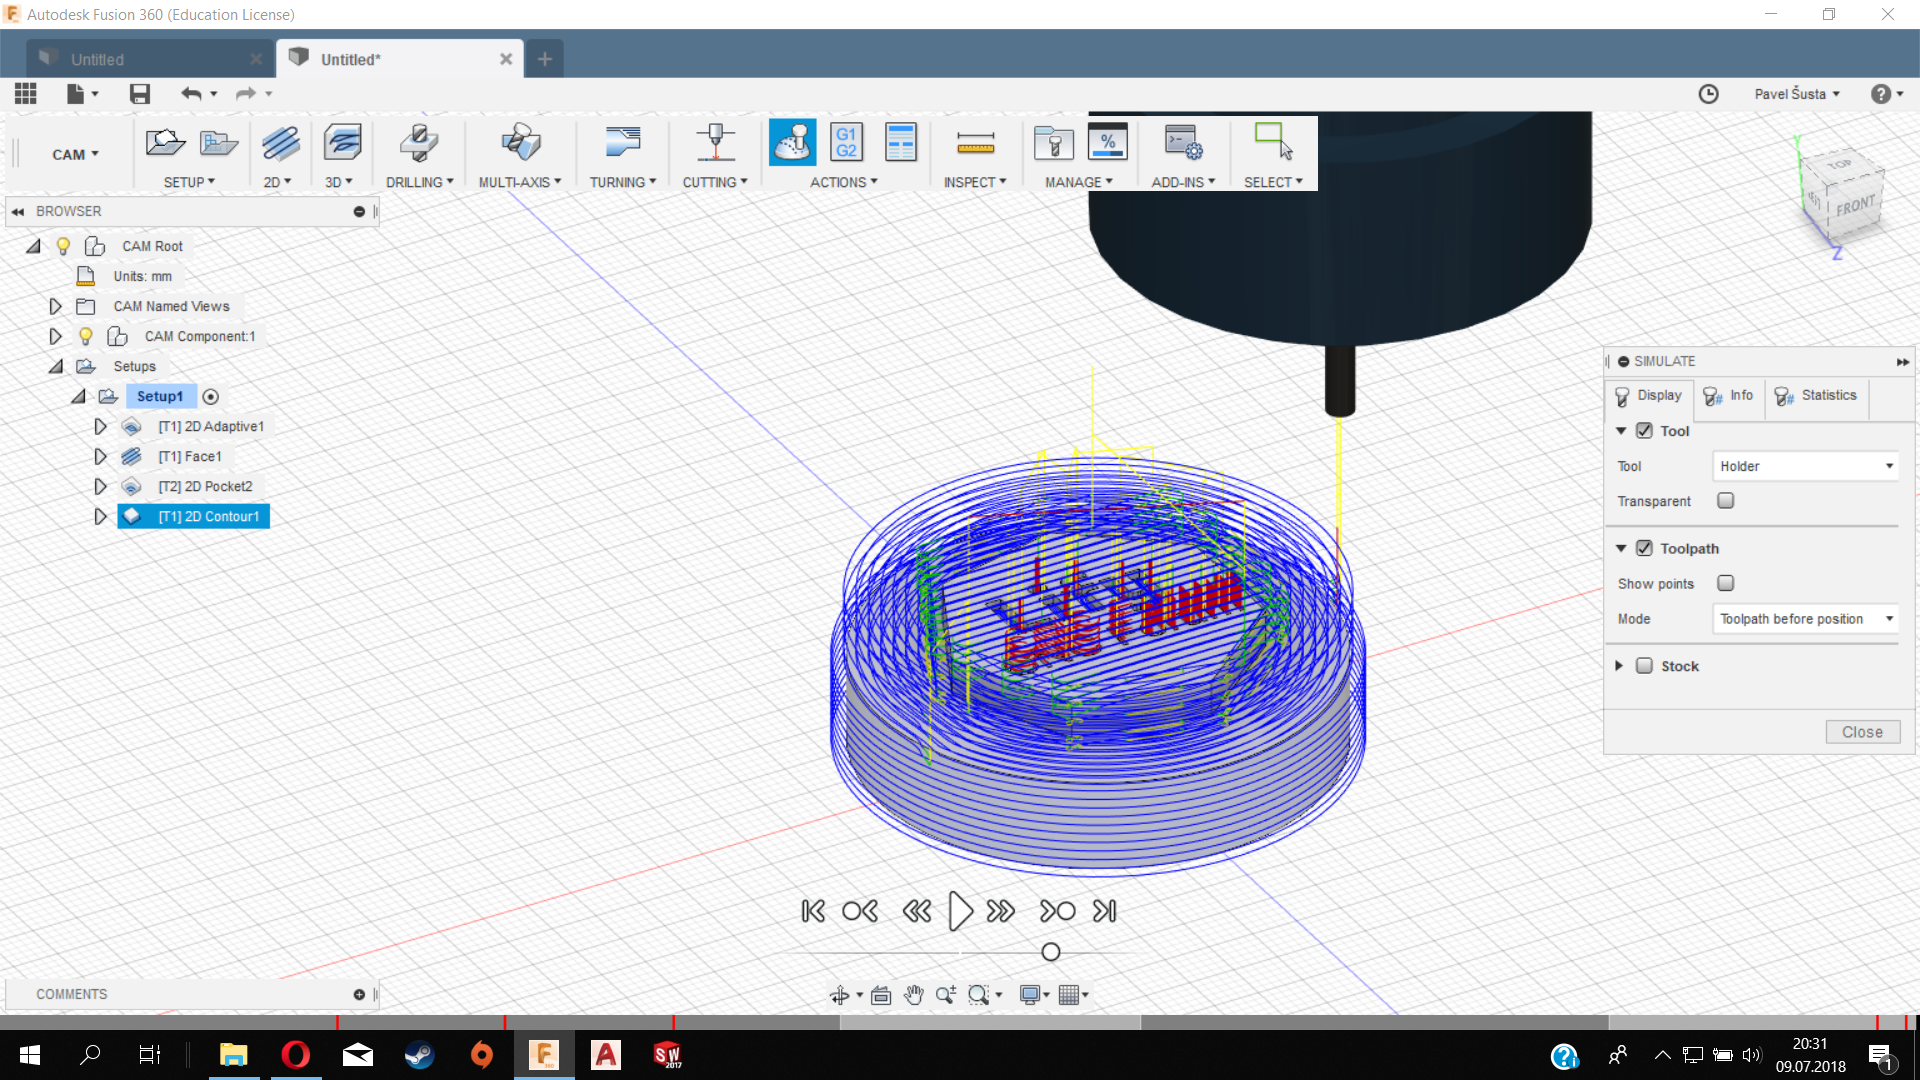This screenshot has width=1920, height=1080.
Task: Close the Simulate panel
Action: coord(1861,732)
